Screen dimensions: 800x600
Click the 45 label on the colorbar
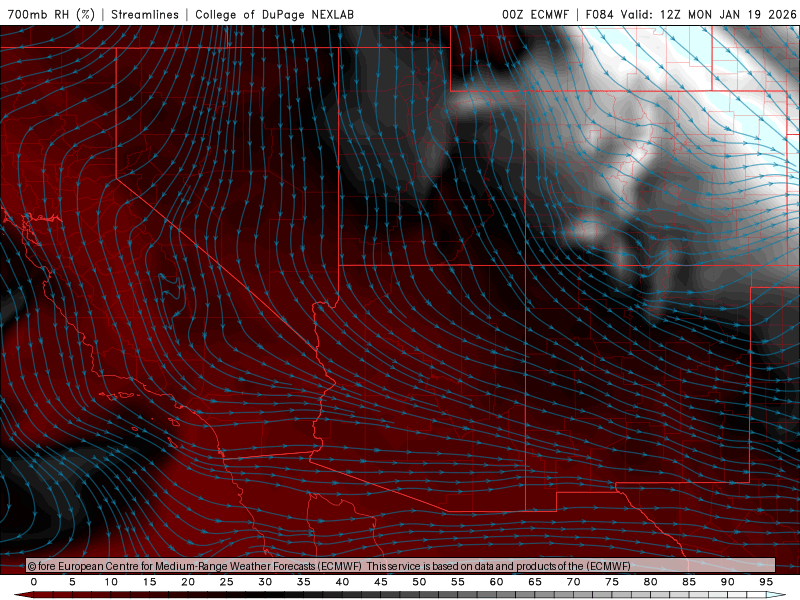(381, 582)
